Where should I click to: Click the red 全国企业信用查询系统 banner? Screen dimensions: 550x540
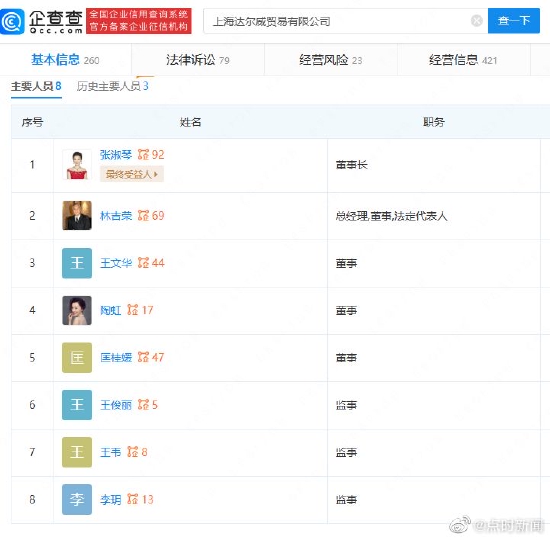tap(139, 21)
